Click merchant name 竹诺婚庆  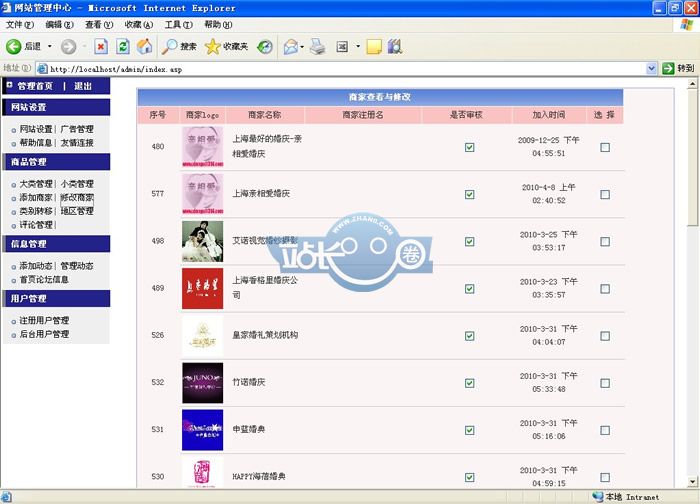(x=249, y=383)
